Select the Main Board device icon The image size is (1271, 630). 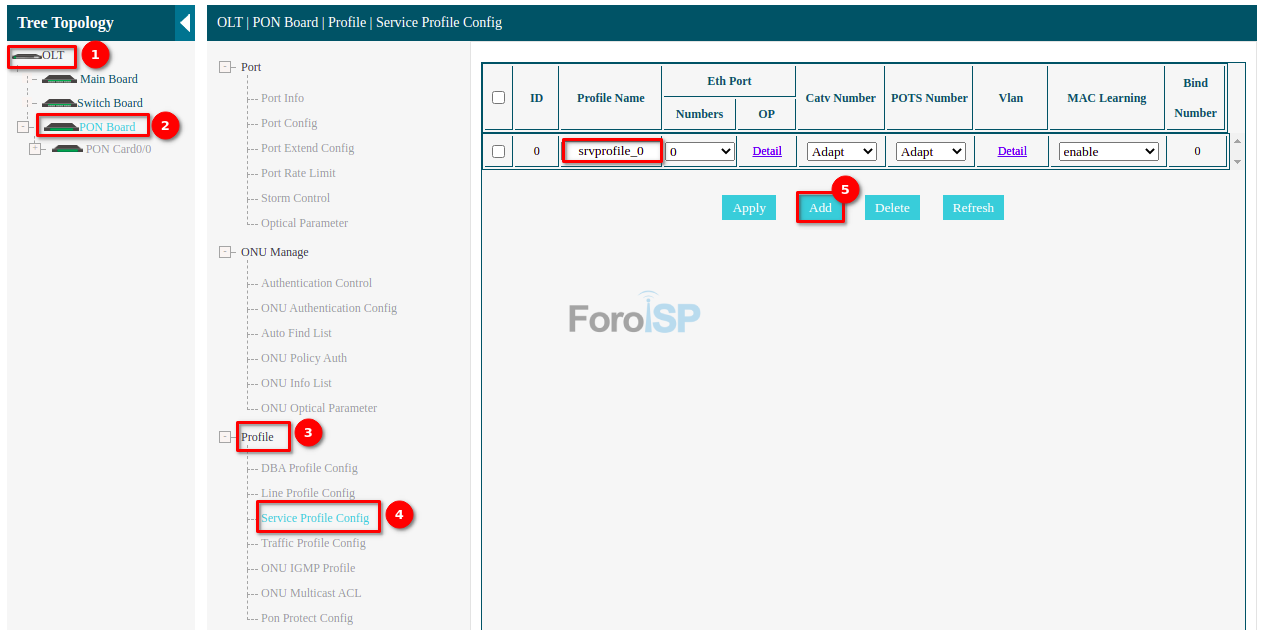[60, 79]
